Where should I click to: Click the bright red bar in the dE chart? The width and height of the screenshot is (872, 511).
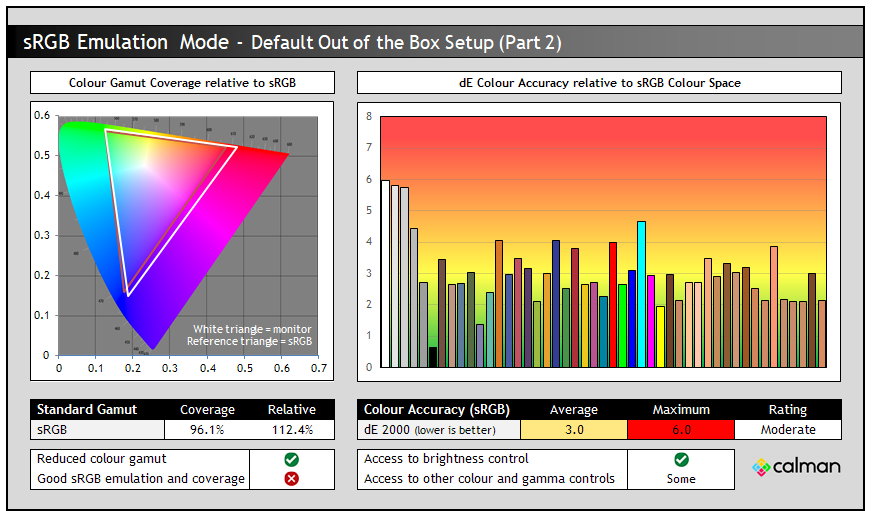coord(613,304)
